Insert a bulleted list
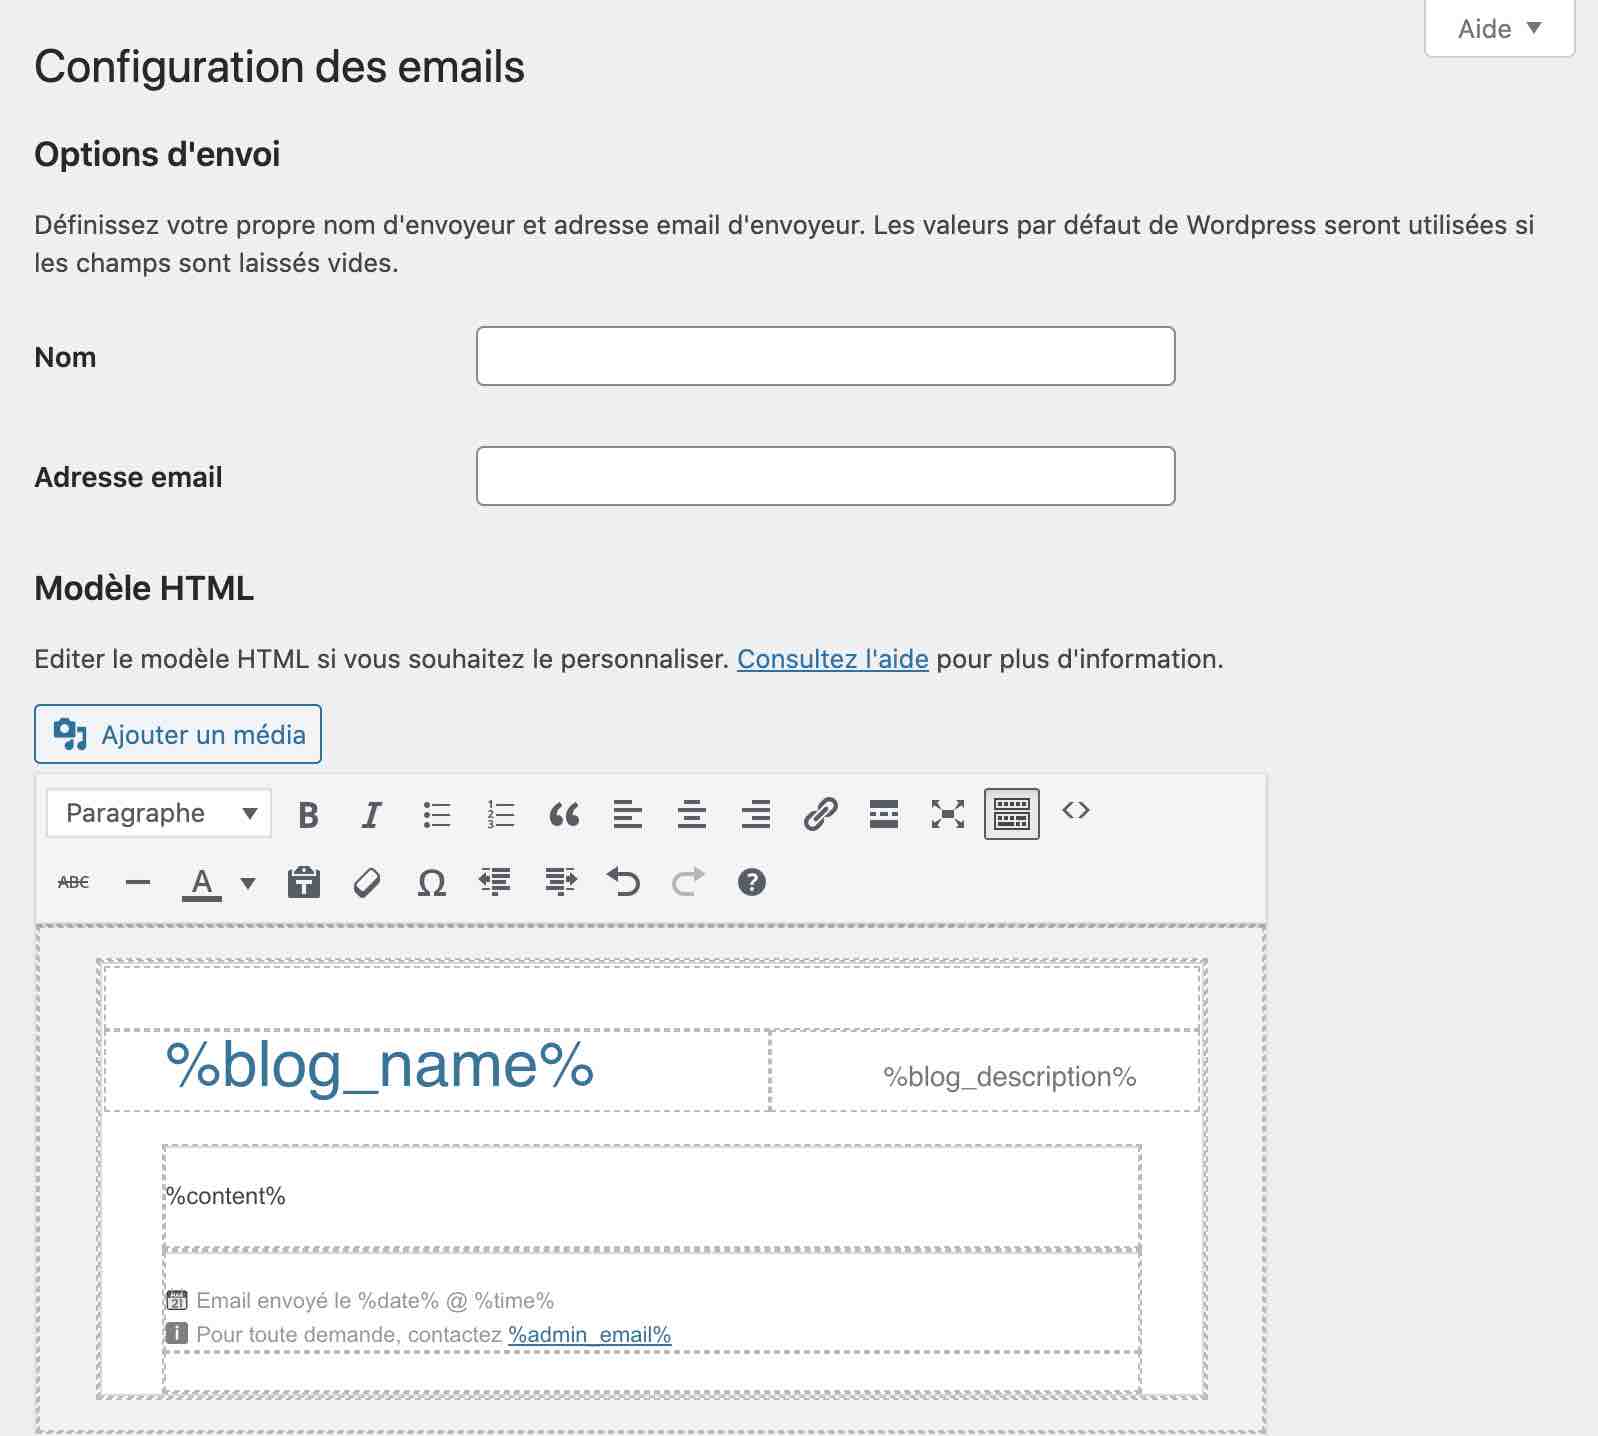Viewport: 1598px width, 1436px height. coord(436,815)
